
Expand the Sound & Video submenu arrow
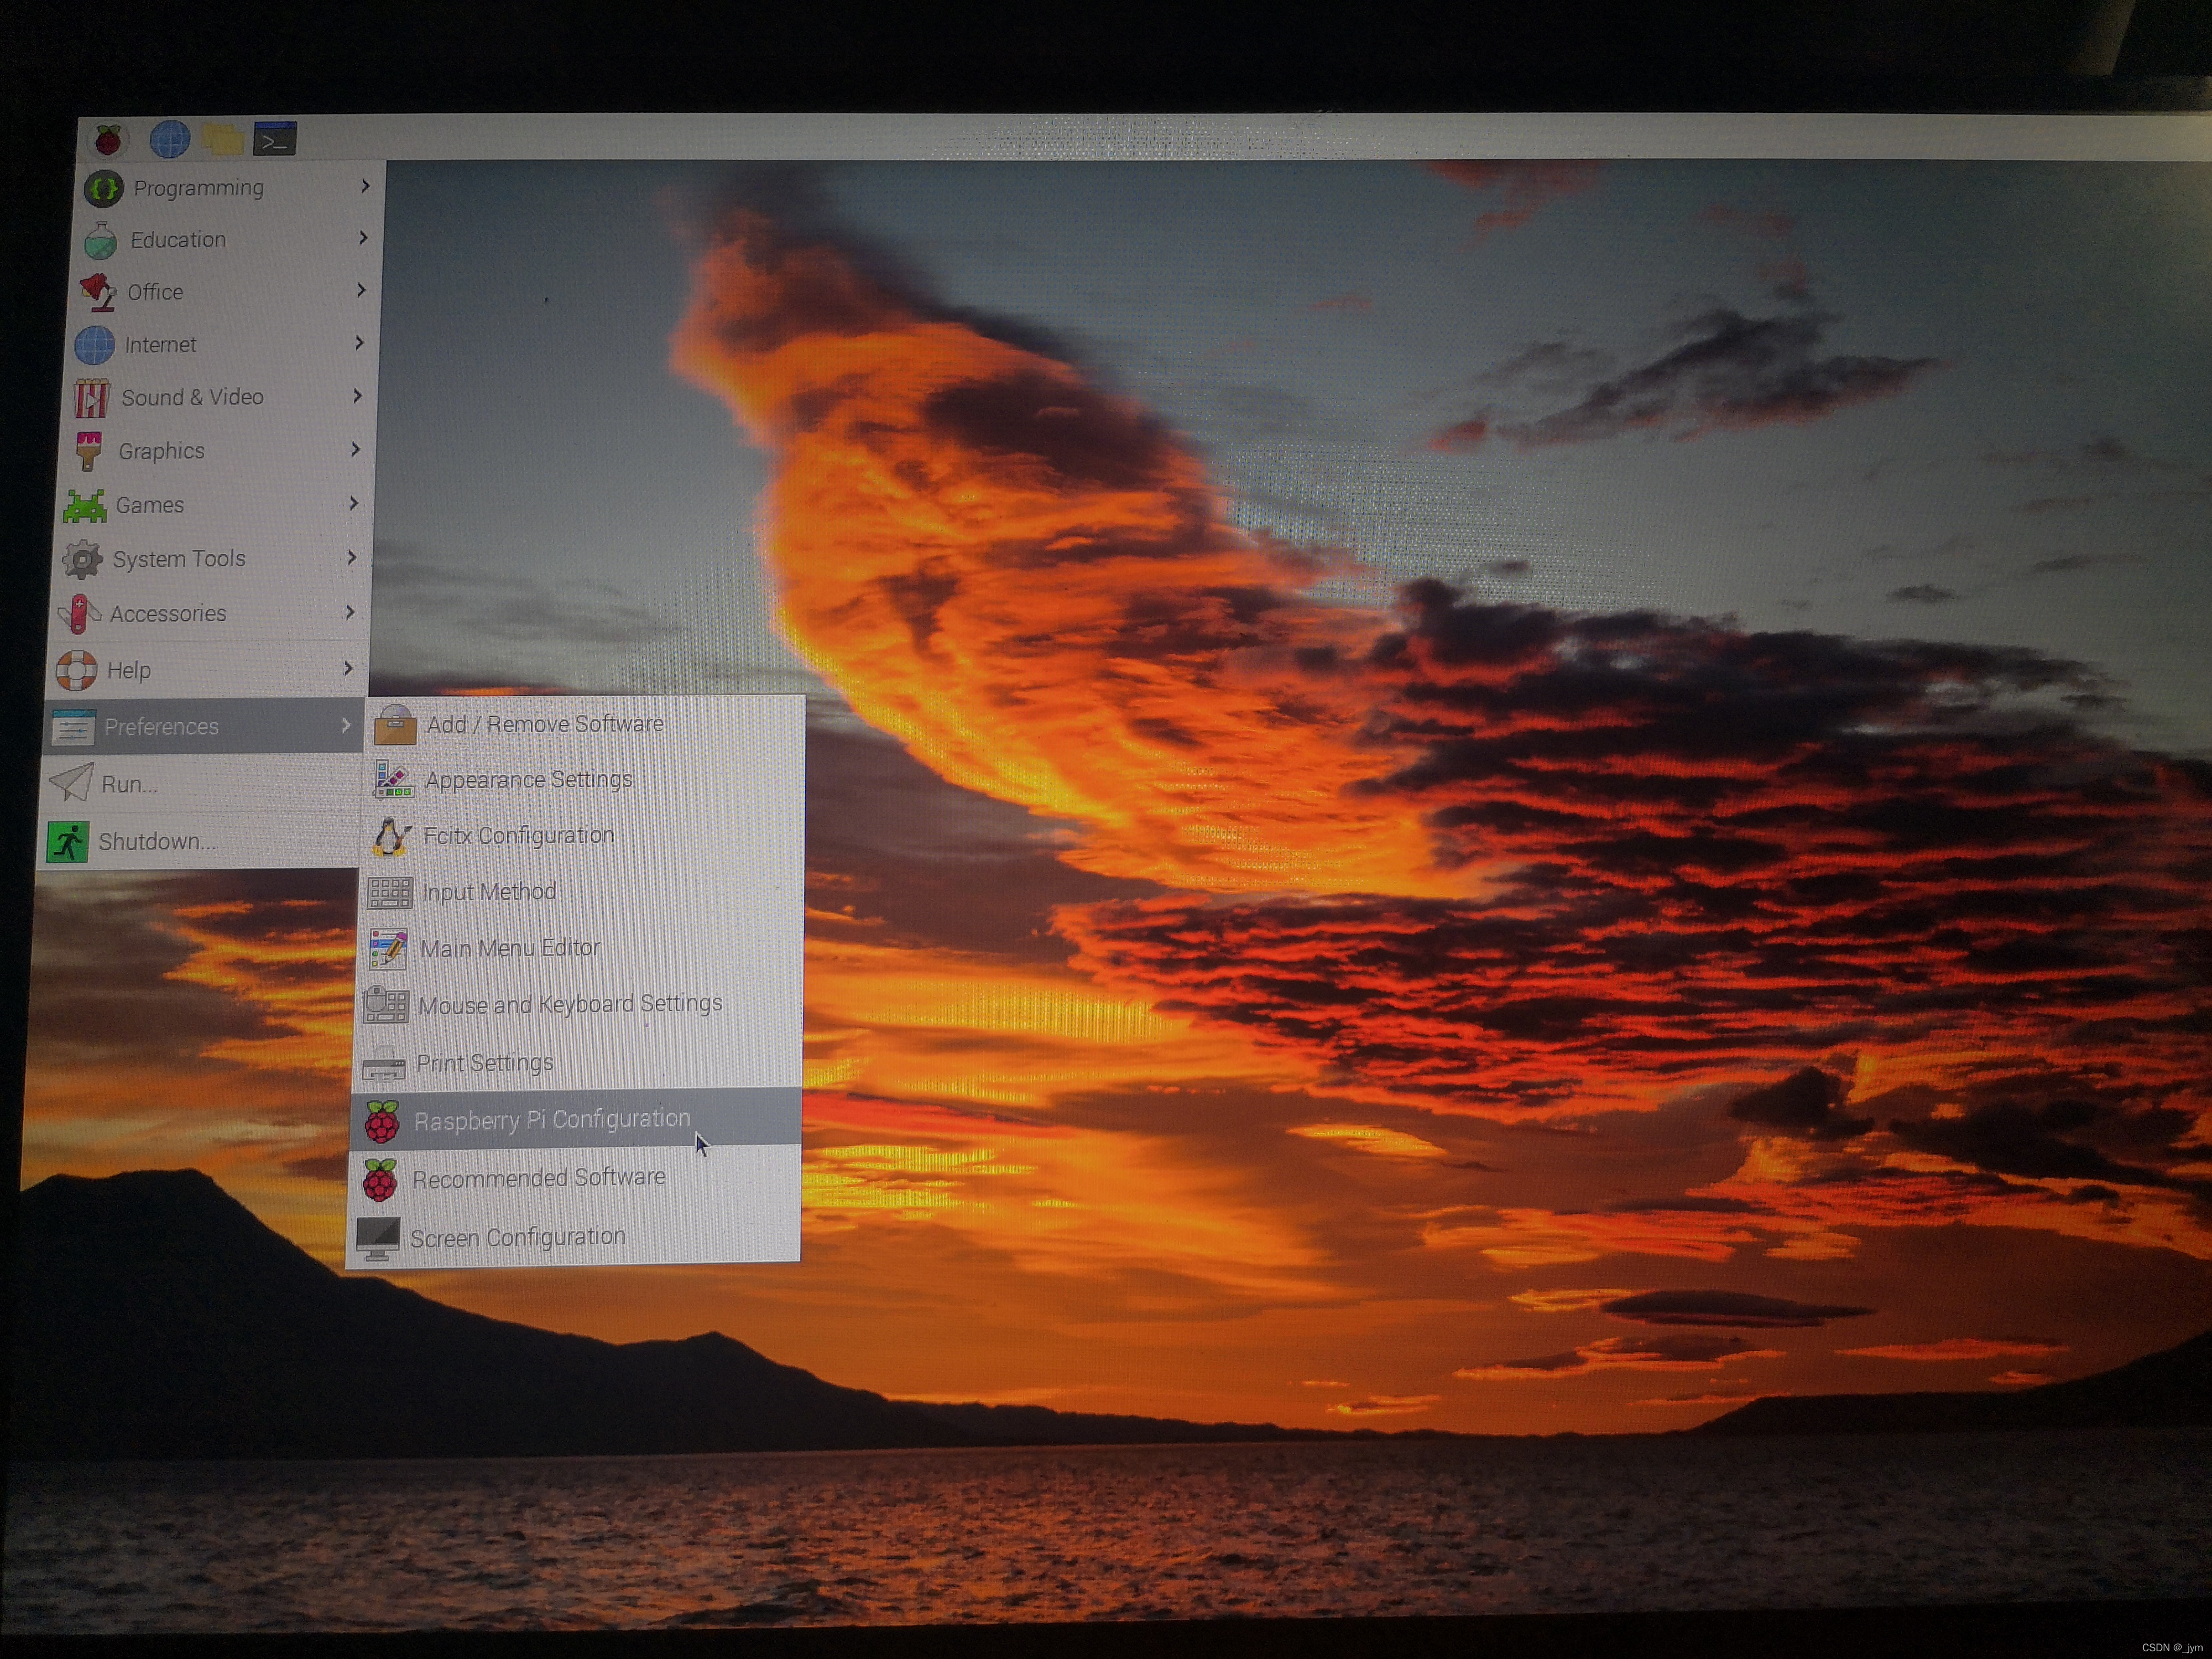[357, 396]
